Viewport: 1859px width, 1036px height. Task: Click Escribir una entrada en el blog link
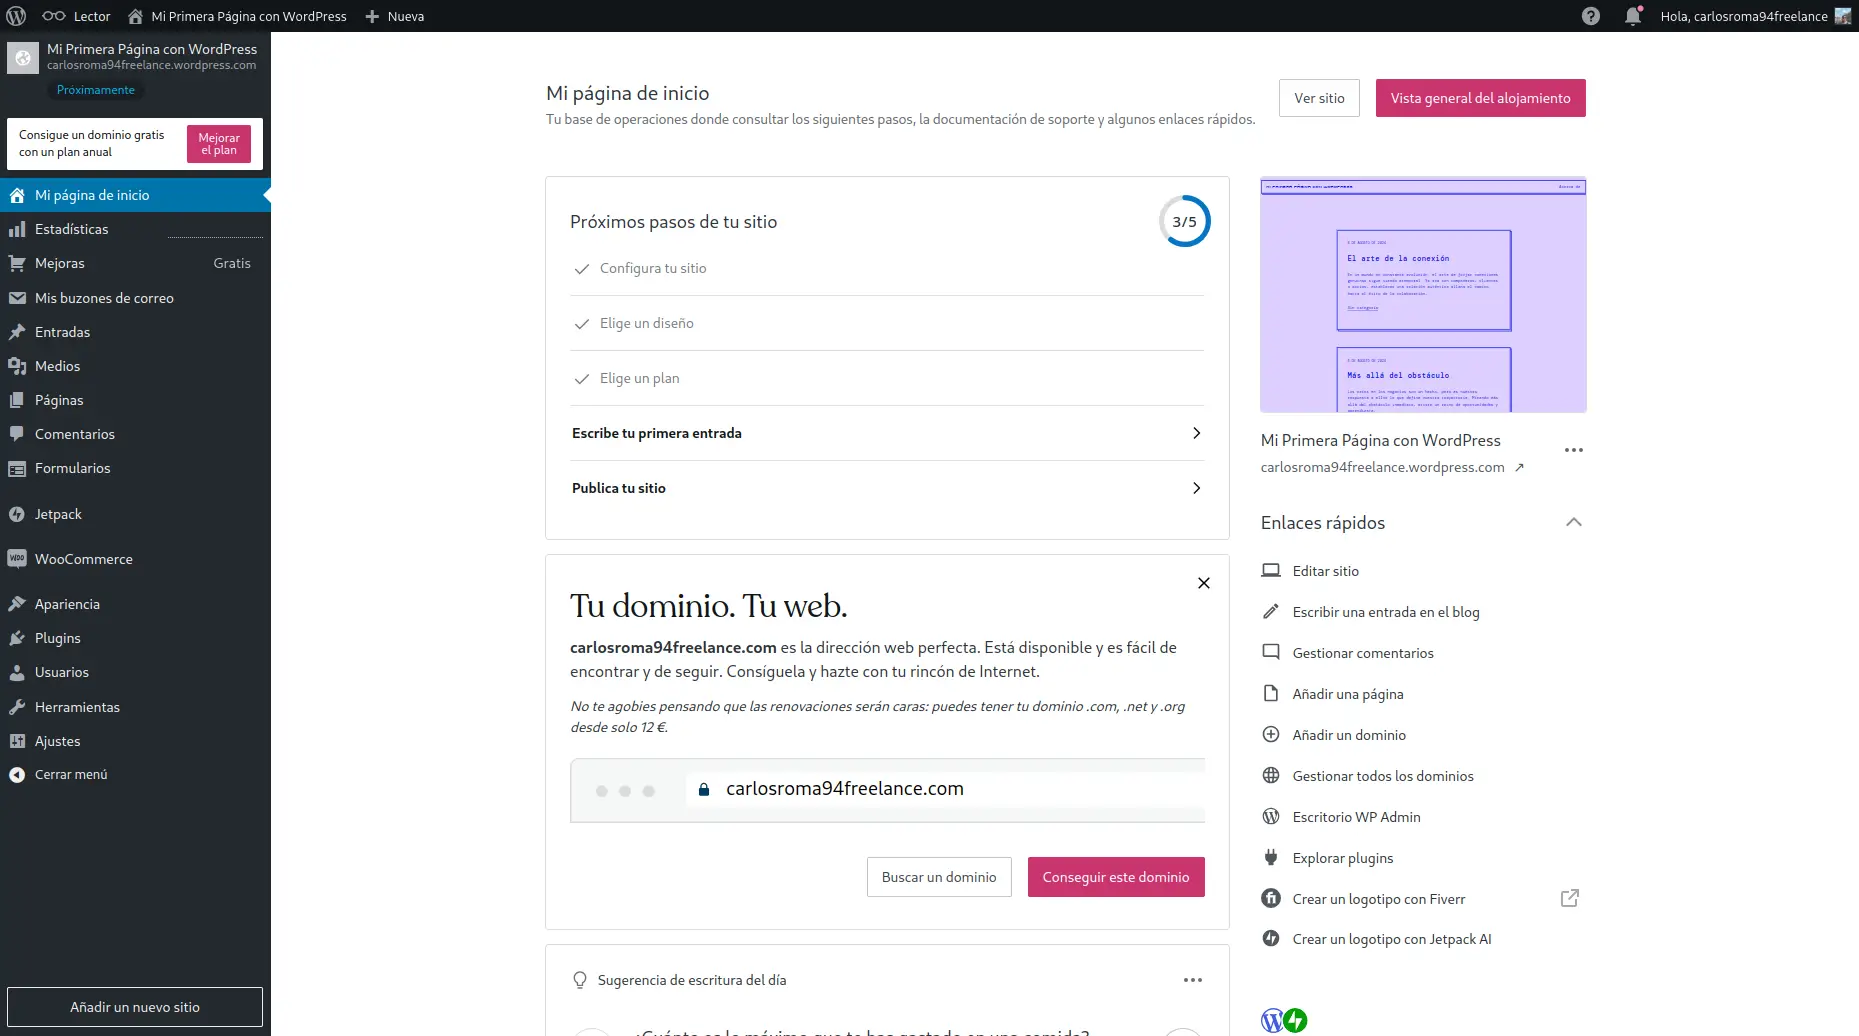1386,612
